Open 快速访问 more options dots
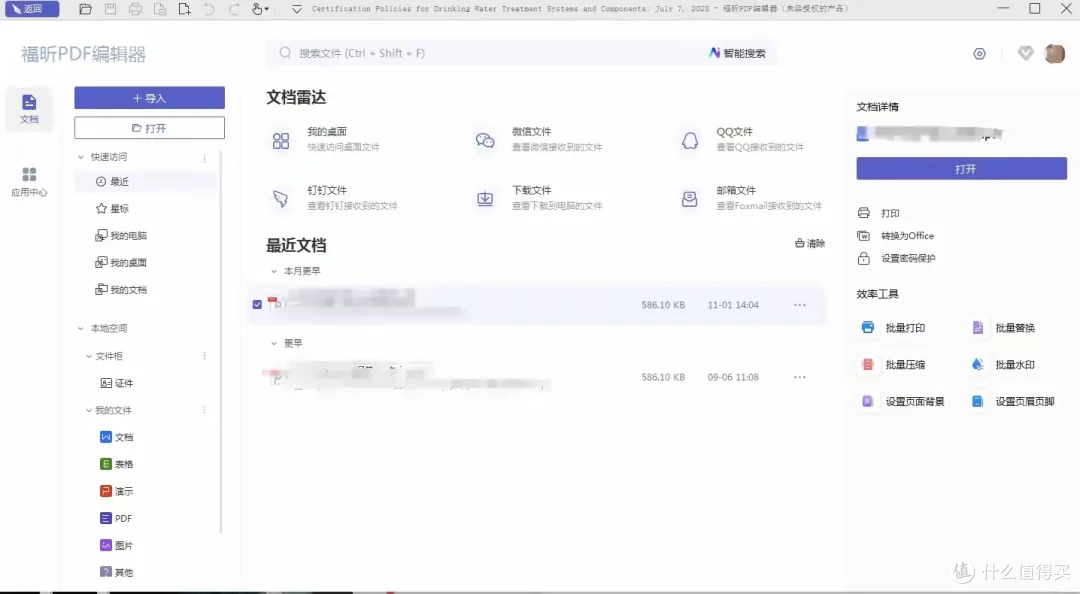The image size is (1080, 594). 205,158
